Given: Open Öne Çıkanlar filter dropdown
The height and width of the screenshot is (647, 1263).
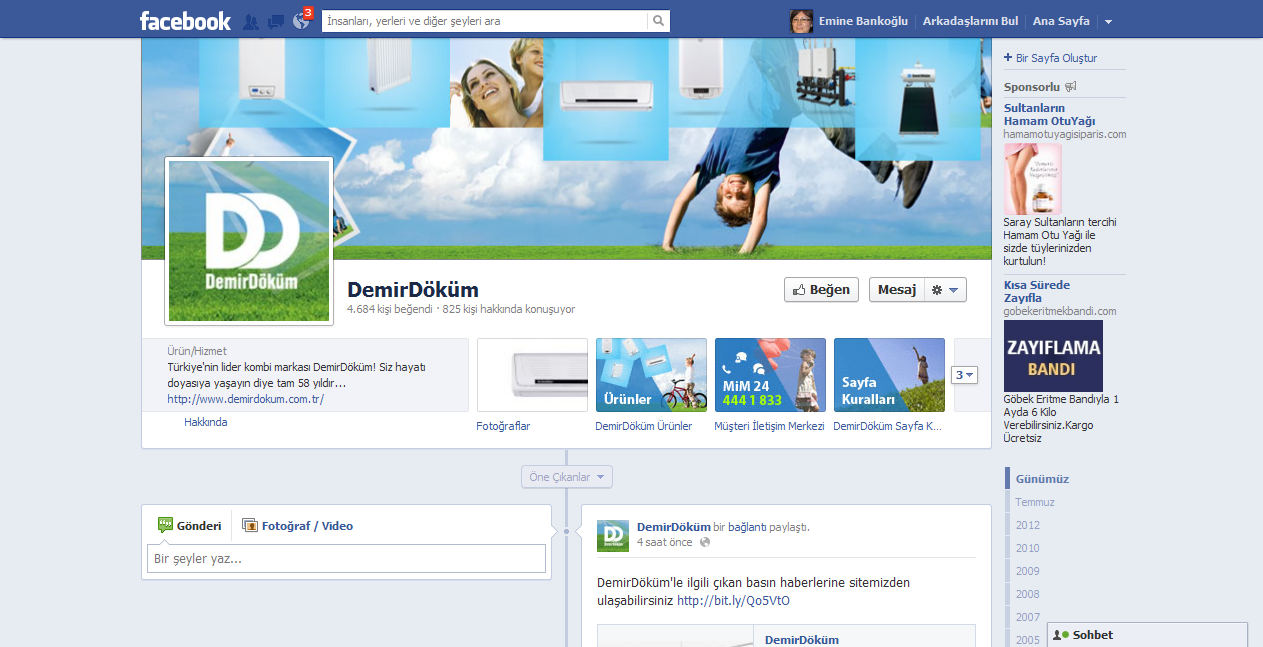Looking at the screenshot, I should coord(567,477).
